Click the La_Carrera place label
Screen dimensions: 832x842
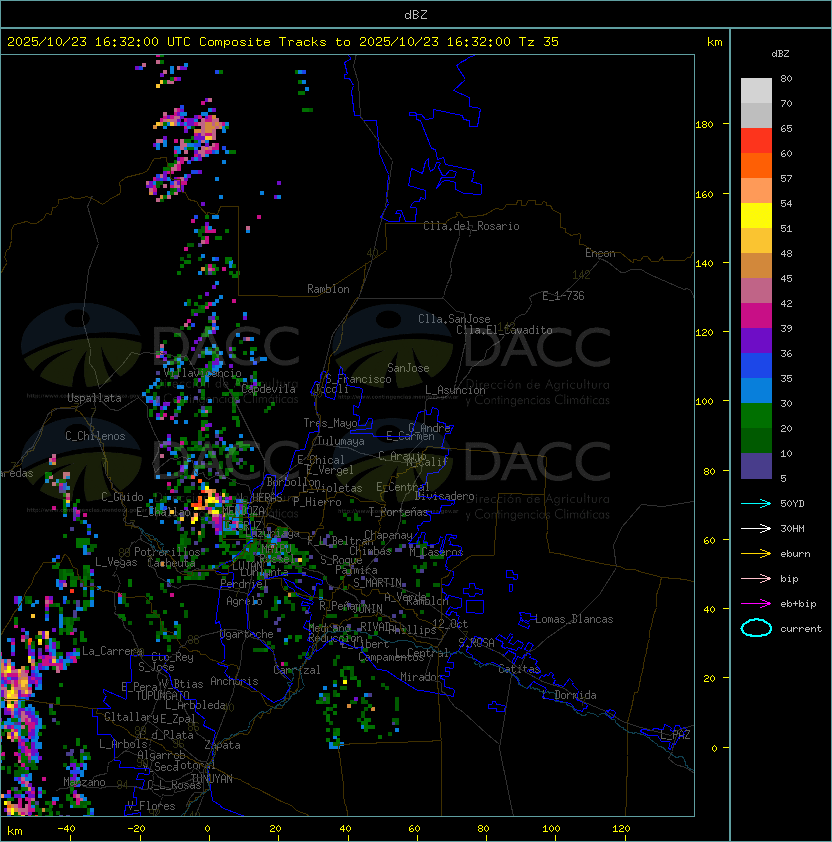pos(112,651)
